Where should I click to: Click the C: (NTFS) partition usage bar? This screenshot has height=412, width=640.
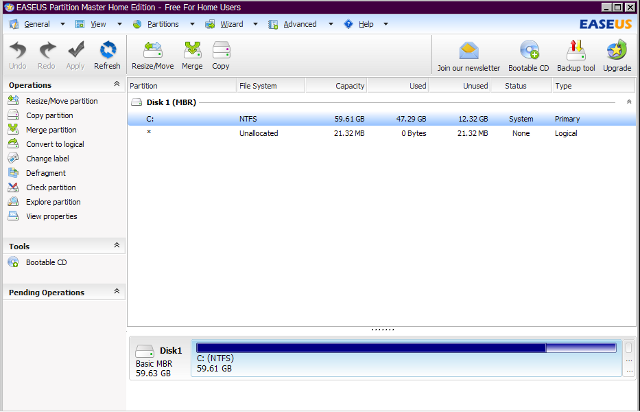[x=406, y=348]
